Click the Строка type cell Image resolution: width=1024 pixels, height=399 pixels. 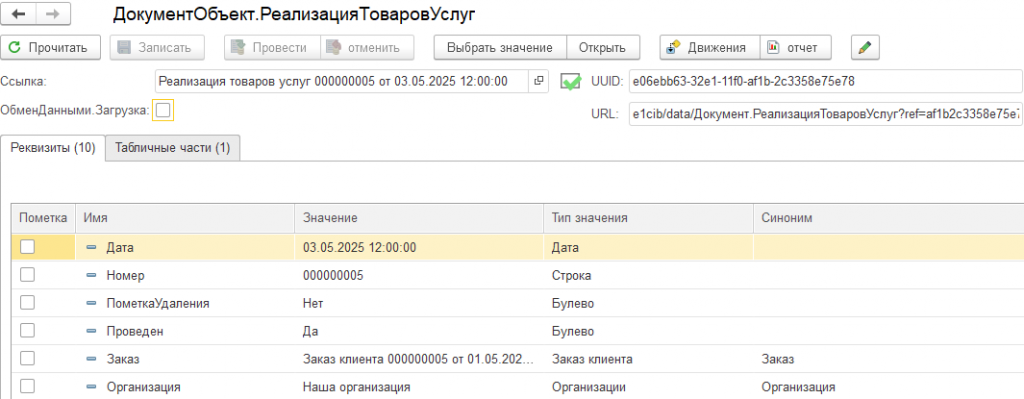(648, 276)
